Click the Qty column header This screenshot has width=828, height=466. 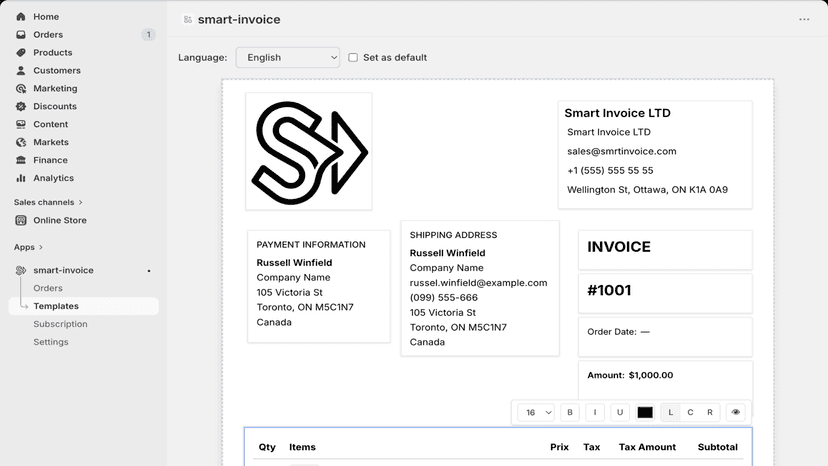pos(267,447)
